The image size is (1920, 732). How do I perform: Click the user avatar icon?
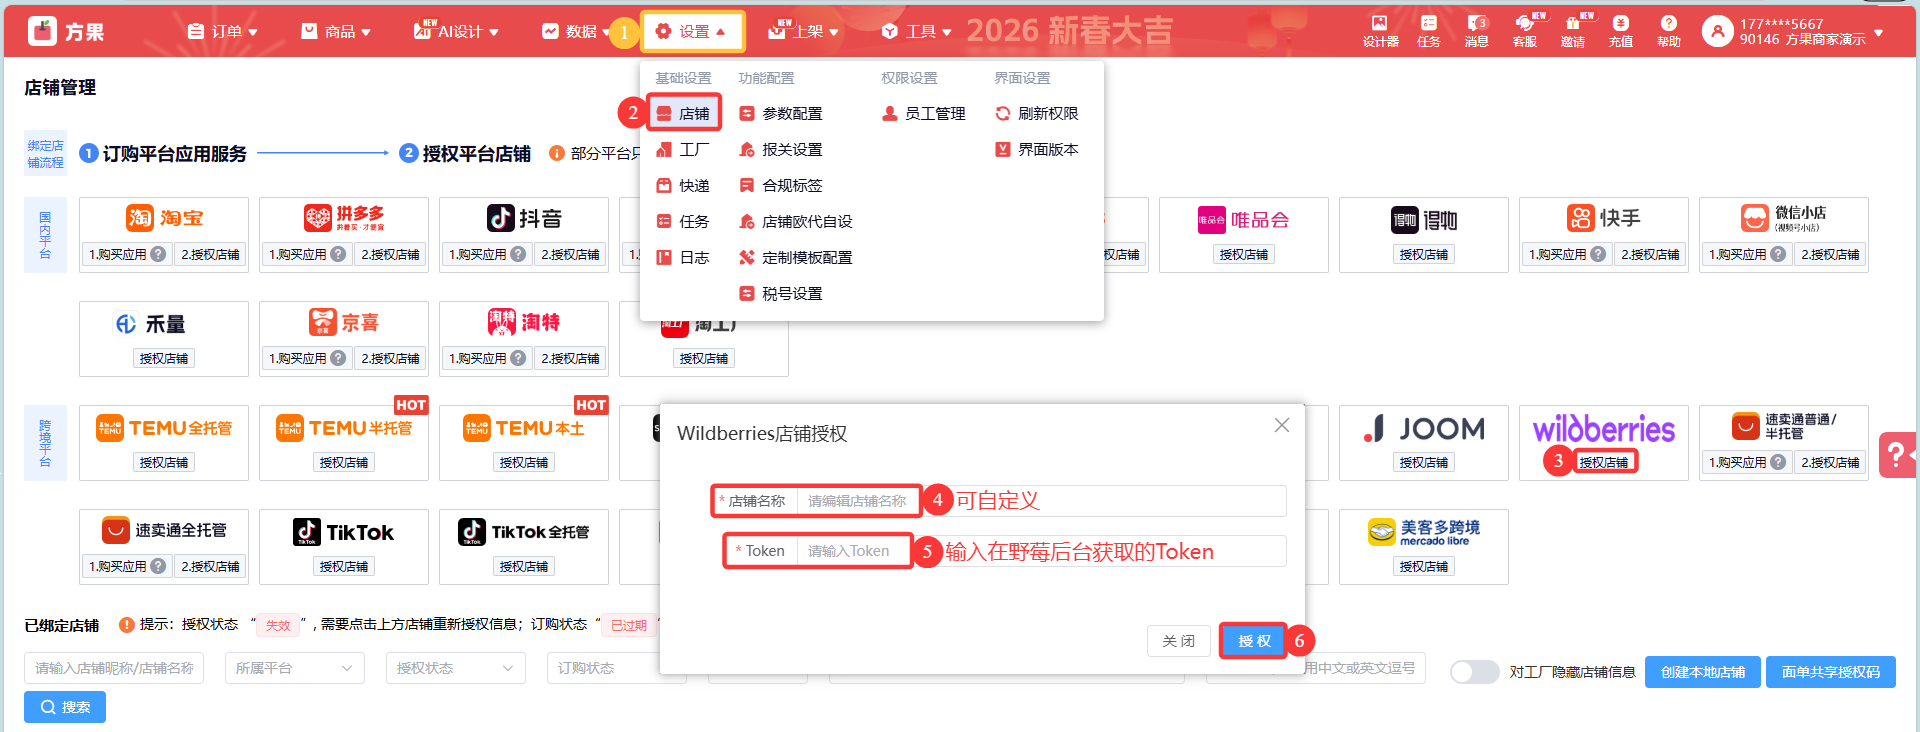[1717, 32]
